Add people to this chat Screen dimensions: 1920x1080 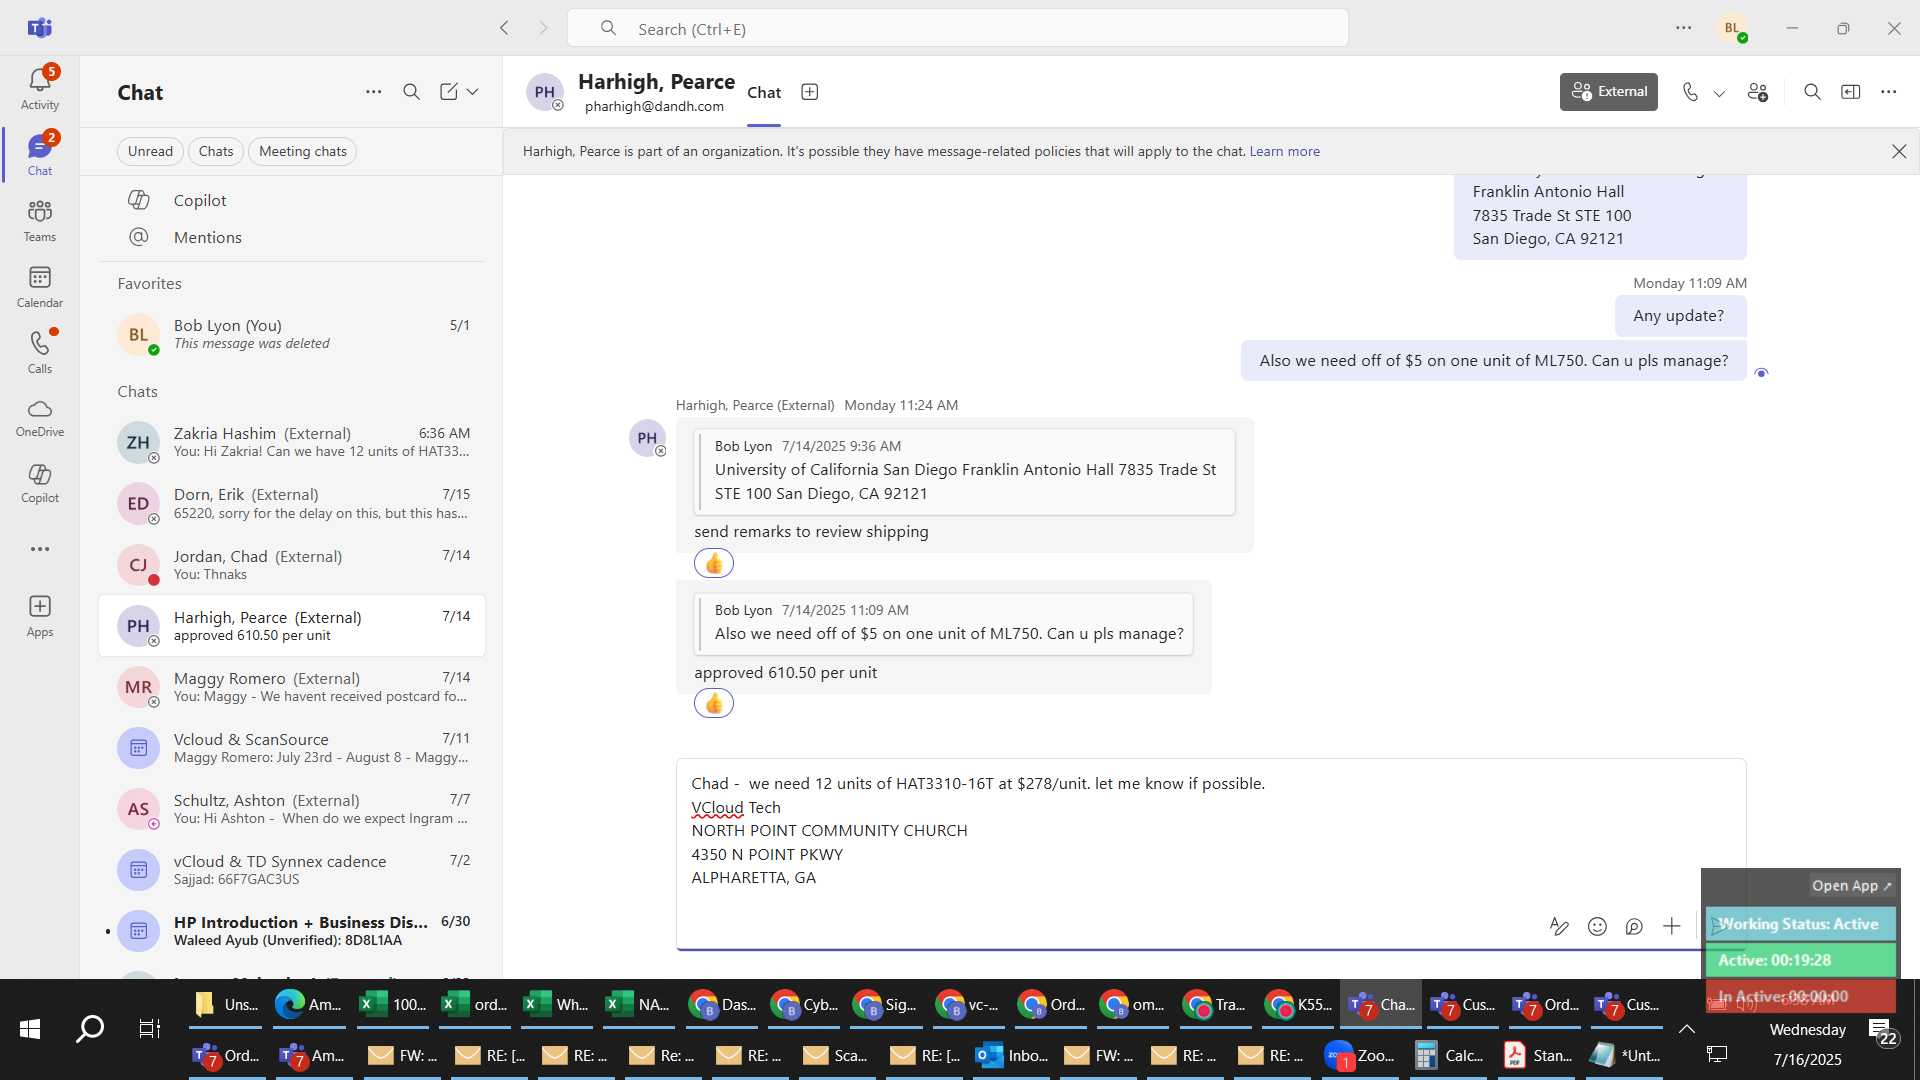pyautogui.click(x=1758, y=92)
